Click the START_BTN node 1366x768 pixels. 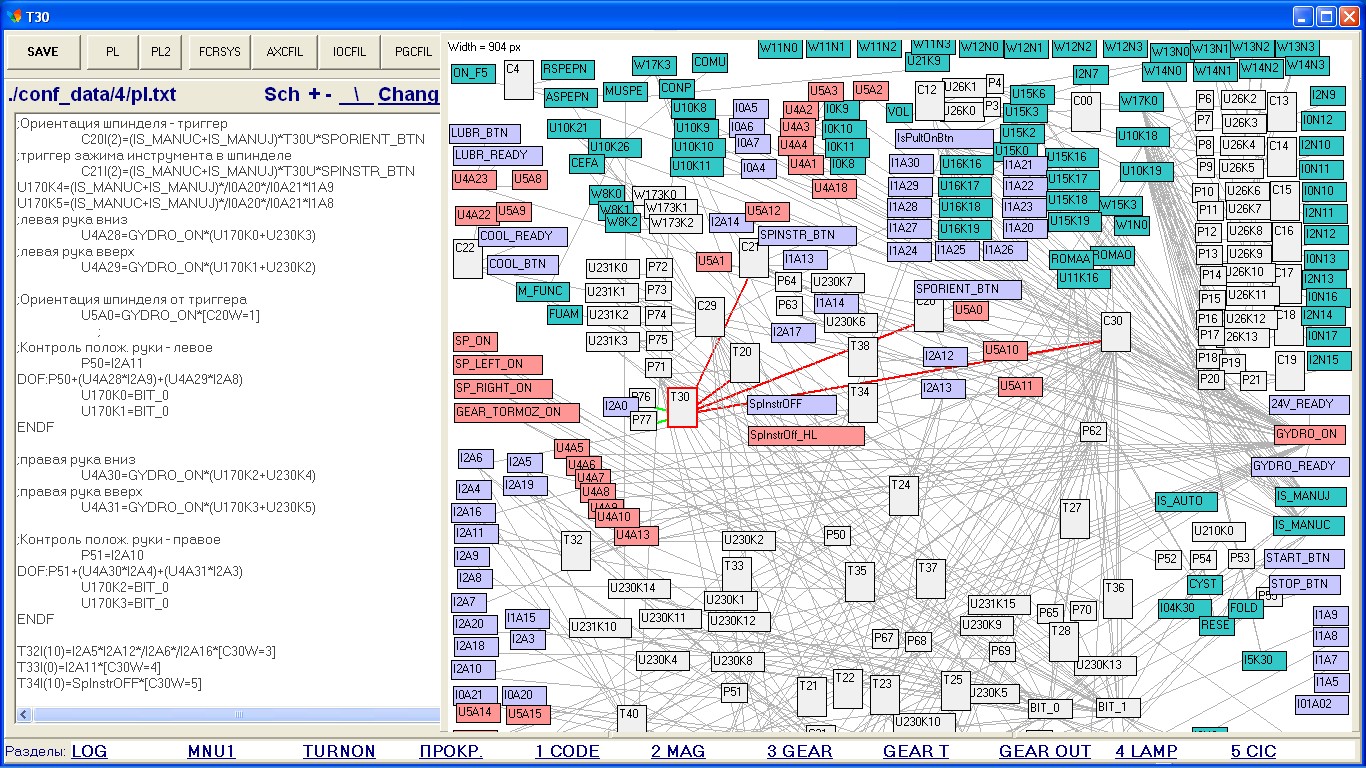point(1304,558)
